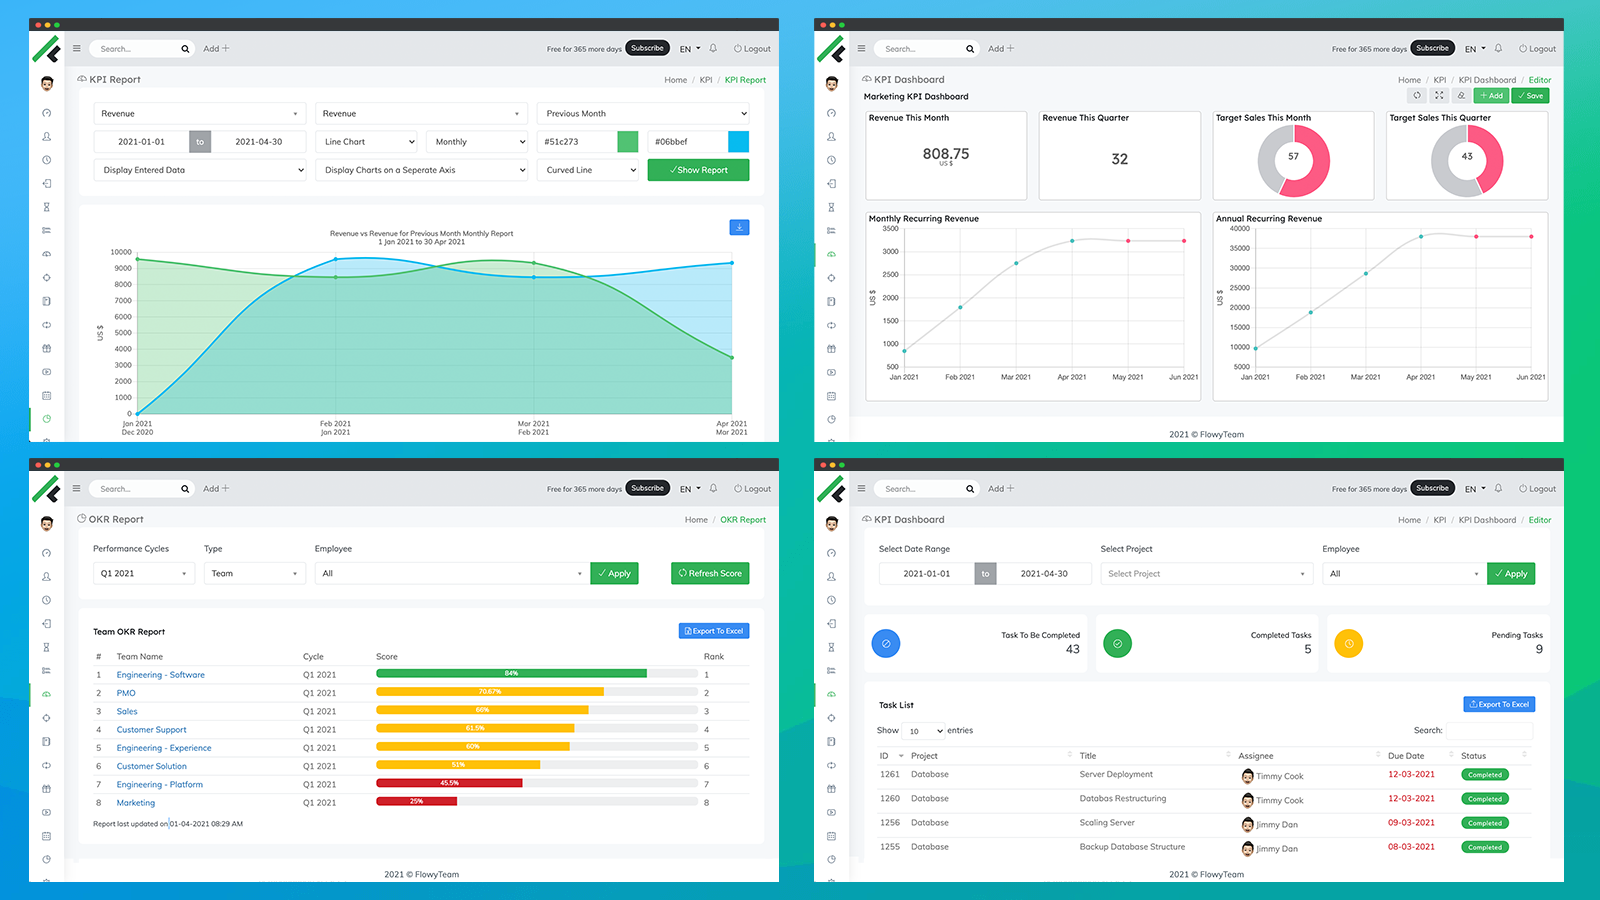Click the green Show Report button
This screenshot has height=900, width=1600.
point(698,170)
